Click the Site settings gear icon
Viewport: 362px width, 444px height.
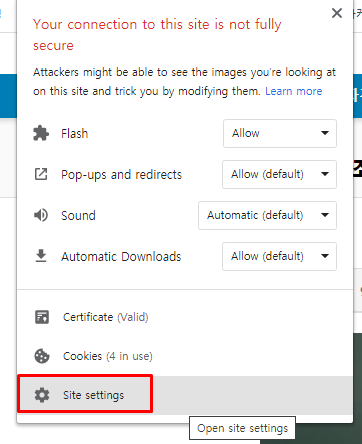click(42, 395)
